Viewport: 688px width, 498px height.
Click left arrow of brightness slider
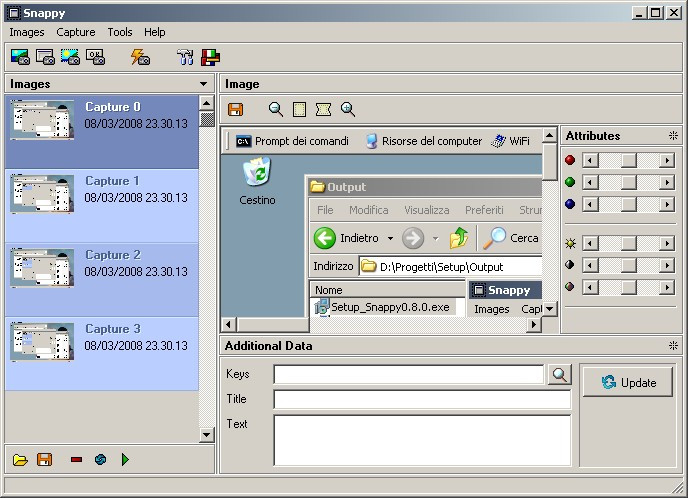pos(590,244)
